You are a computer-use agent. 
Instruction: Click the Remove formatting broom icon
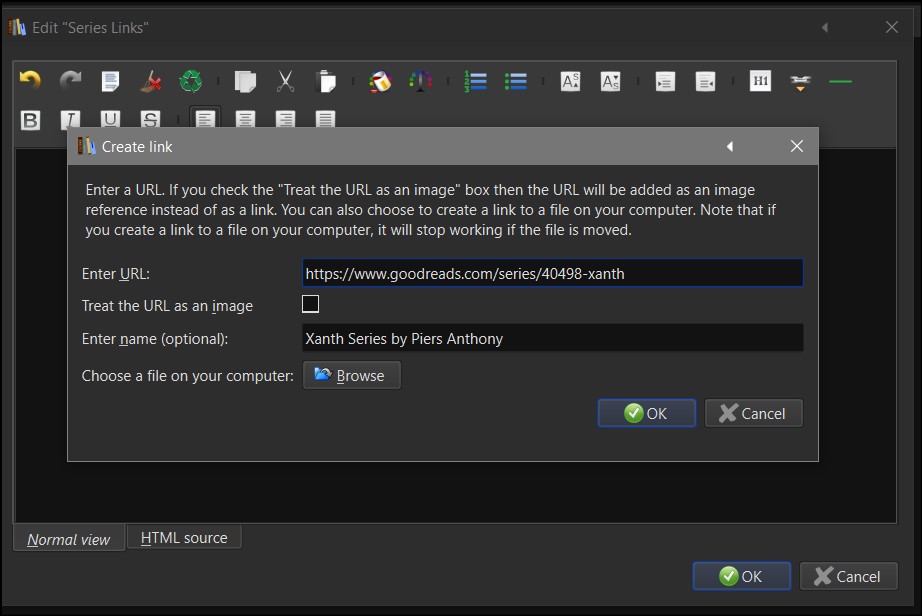click(x=151, y=81)
